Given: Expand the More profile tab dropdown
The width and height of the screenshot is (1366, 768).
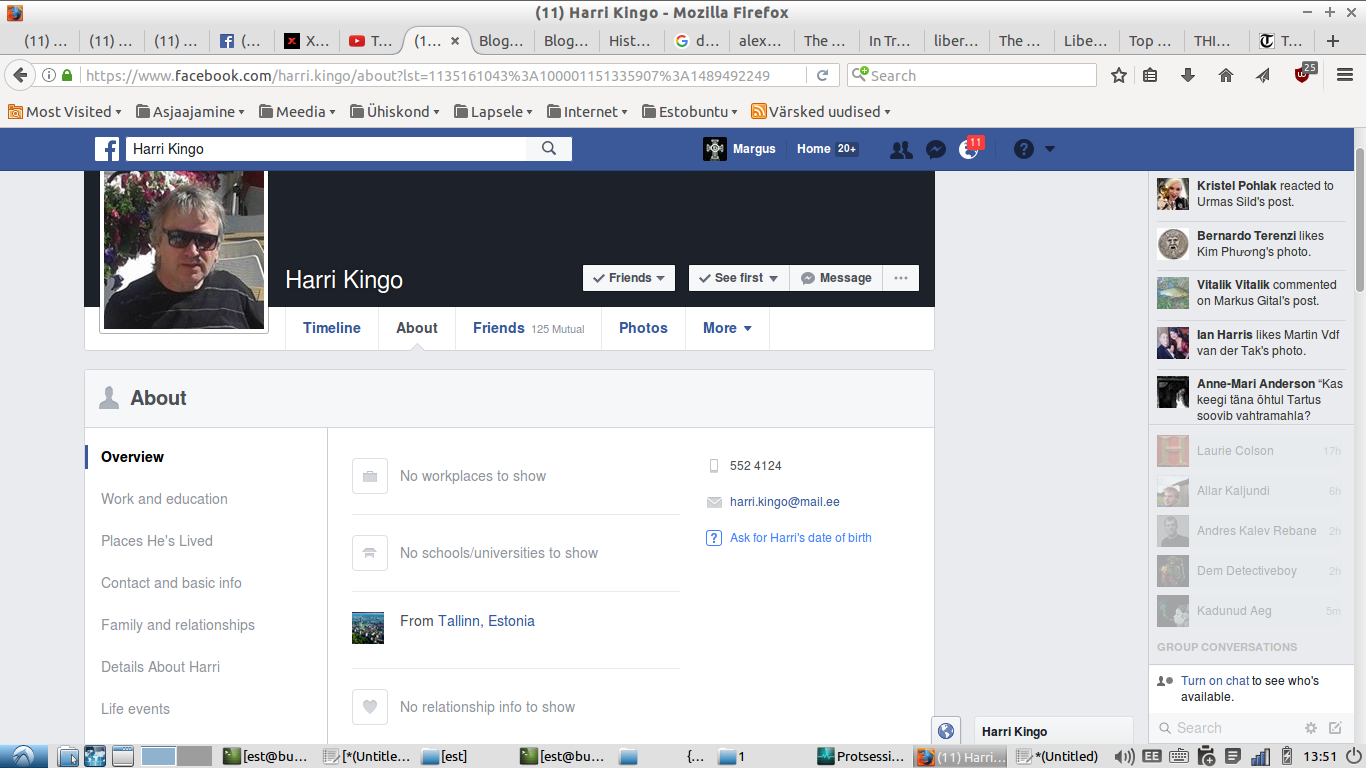Looking at the screenshot, I should 727,328.
